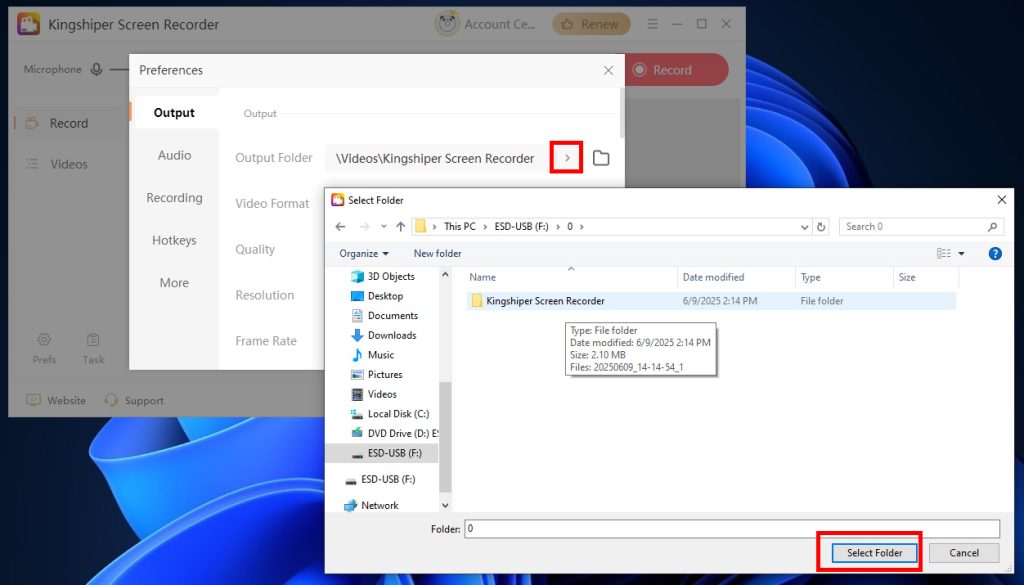This screenshot has height=585, width=1024.
Task: Switch to Hotkeys tab in Preferences
Action: click(174, 240)
